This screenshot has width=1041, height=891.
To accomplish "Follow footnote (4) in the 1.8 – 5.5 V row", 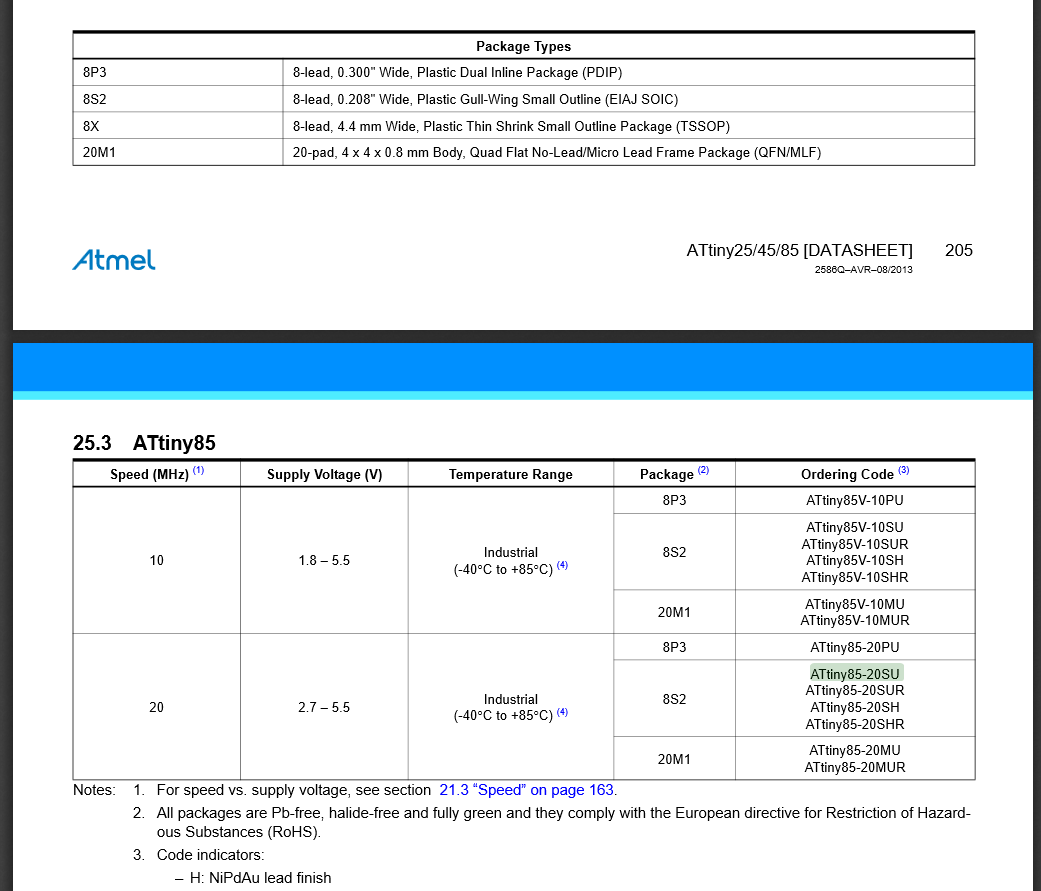I will click(562, 566).
